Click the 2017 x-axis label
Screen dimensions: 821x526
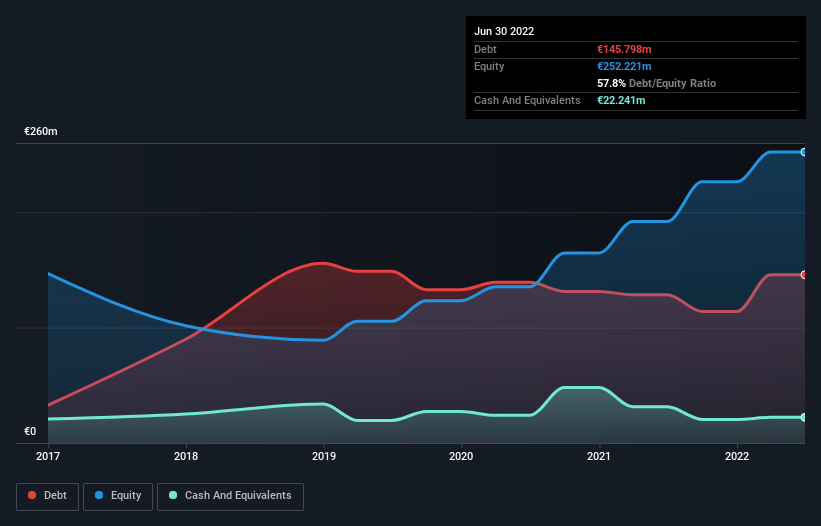click(x=48, y=456)
